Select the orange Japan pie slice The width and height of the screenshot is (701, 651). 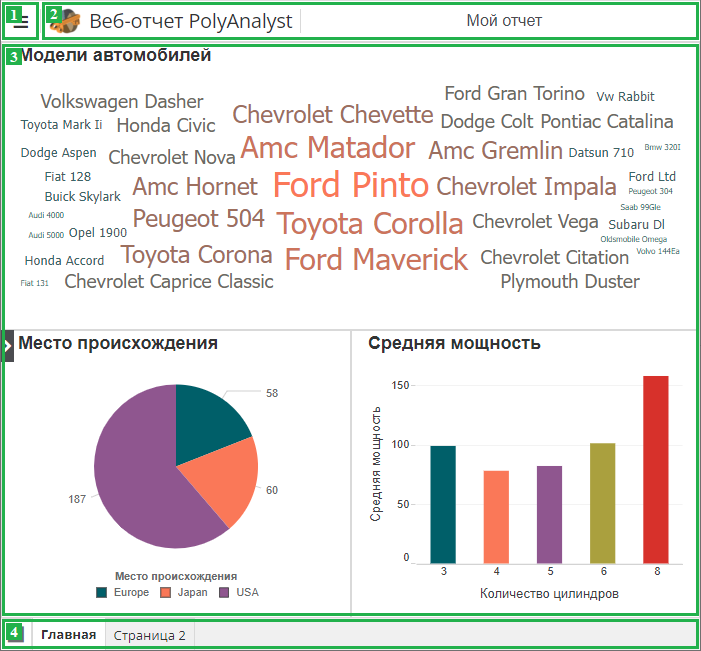pos(224,478)
